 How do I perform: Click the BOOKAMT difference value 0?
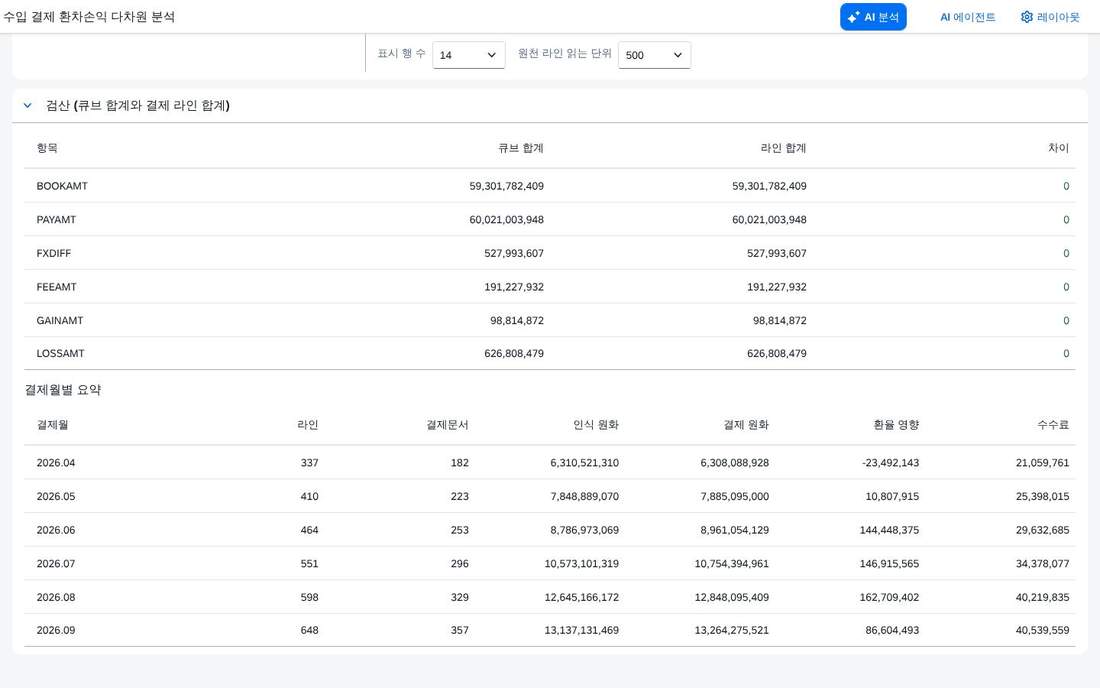(x=1066, y=186)
